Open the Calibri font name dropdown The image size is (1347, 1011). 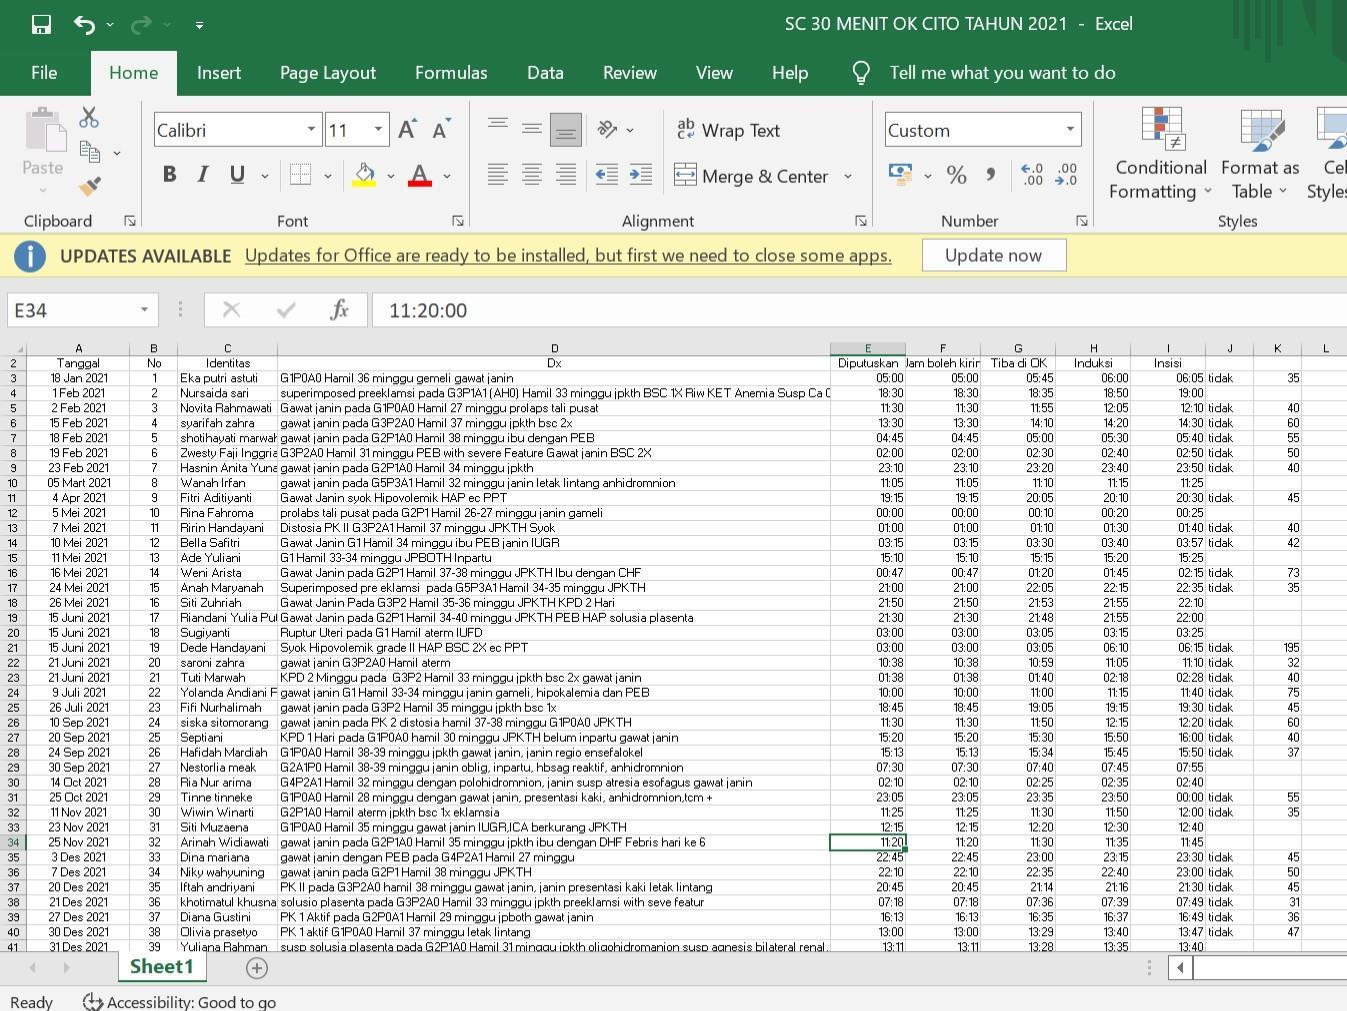311,130
